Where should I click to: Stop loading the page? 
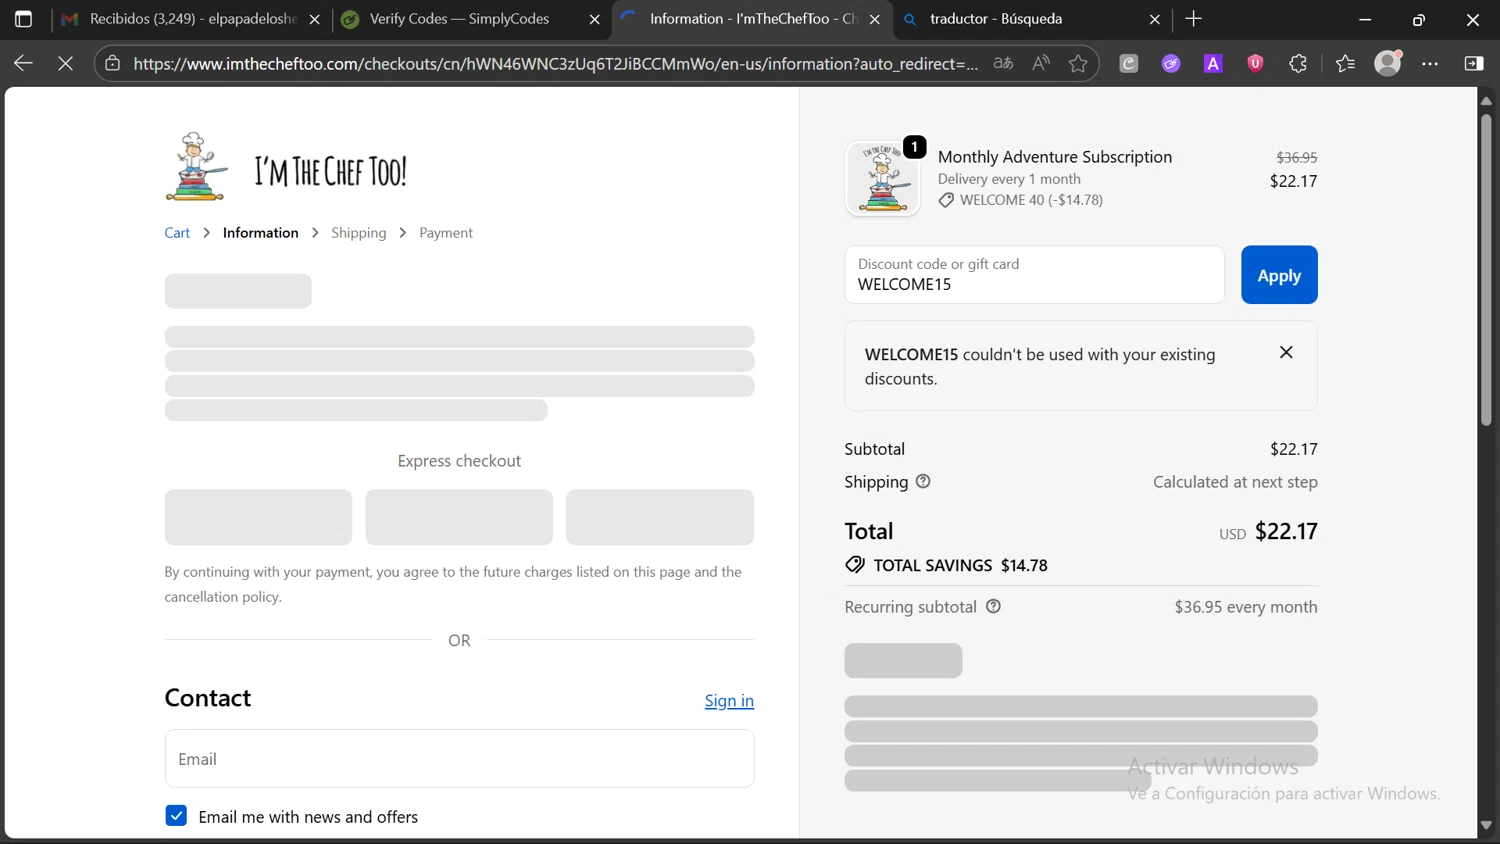(x=66, y=63)
